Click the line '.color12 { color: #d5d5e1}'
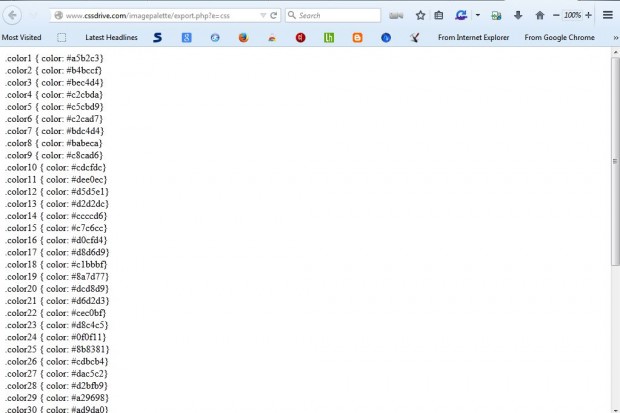This screenshot has height=413, width=620. pyautogui.click(x=57, y=191)
